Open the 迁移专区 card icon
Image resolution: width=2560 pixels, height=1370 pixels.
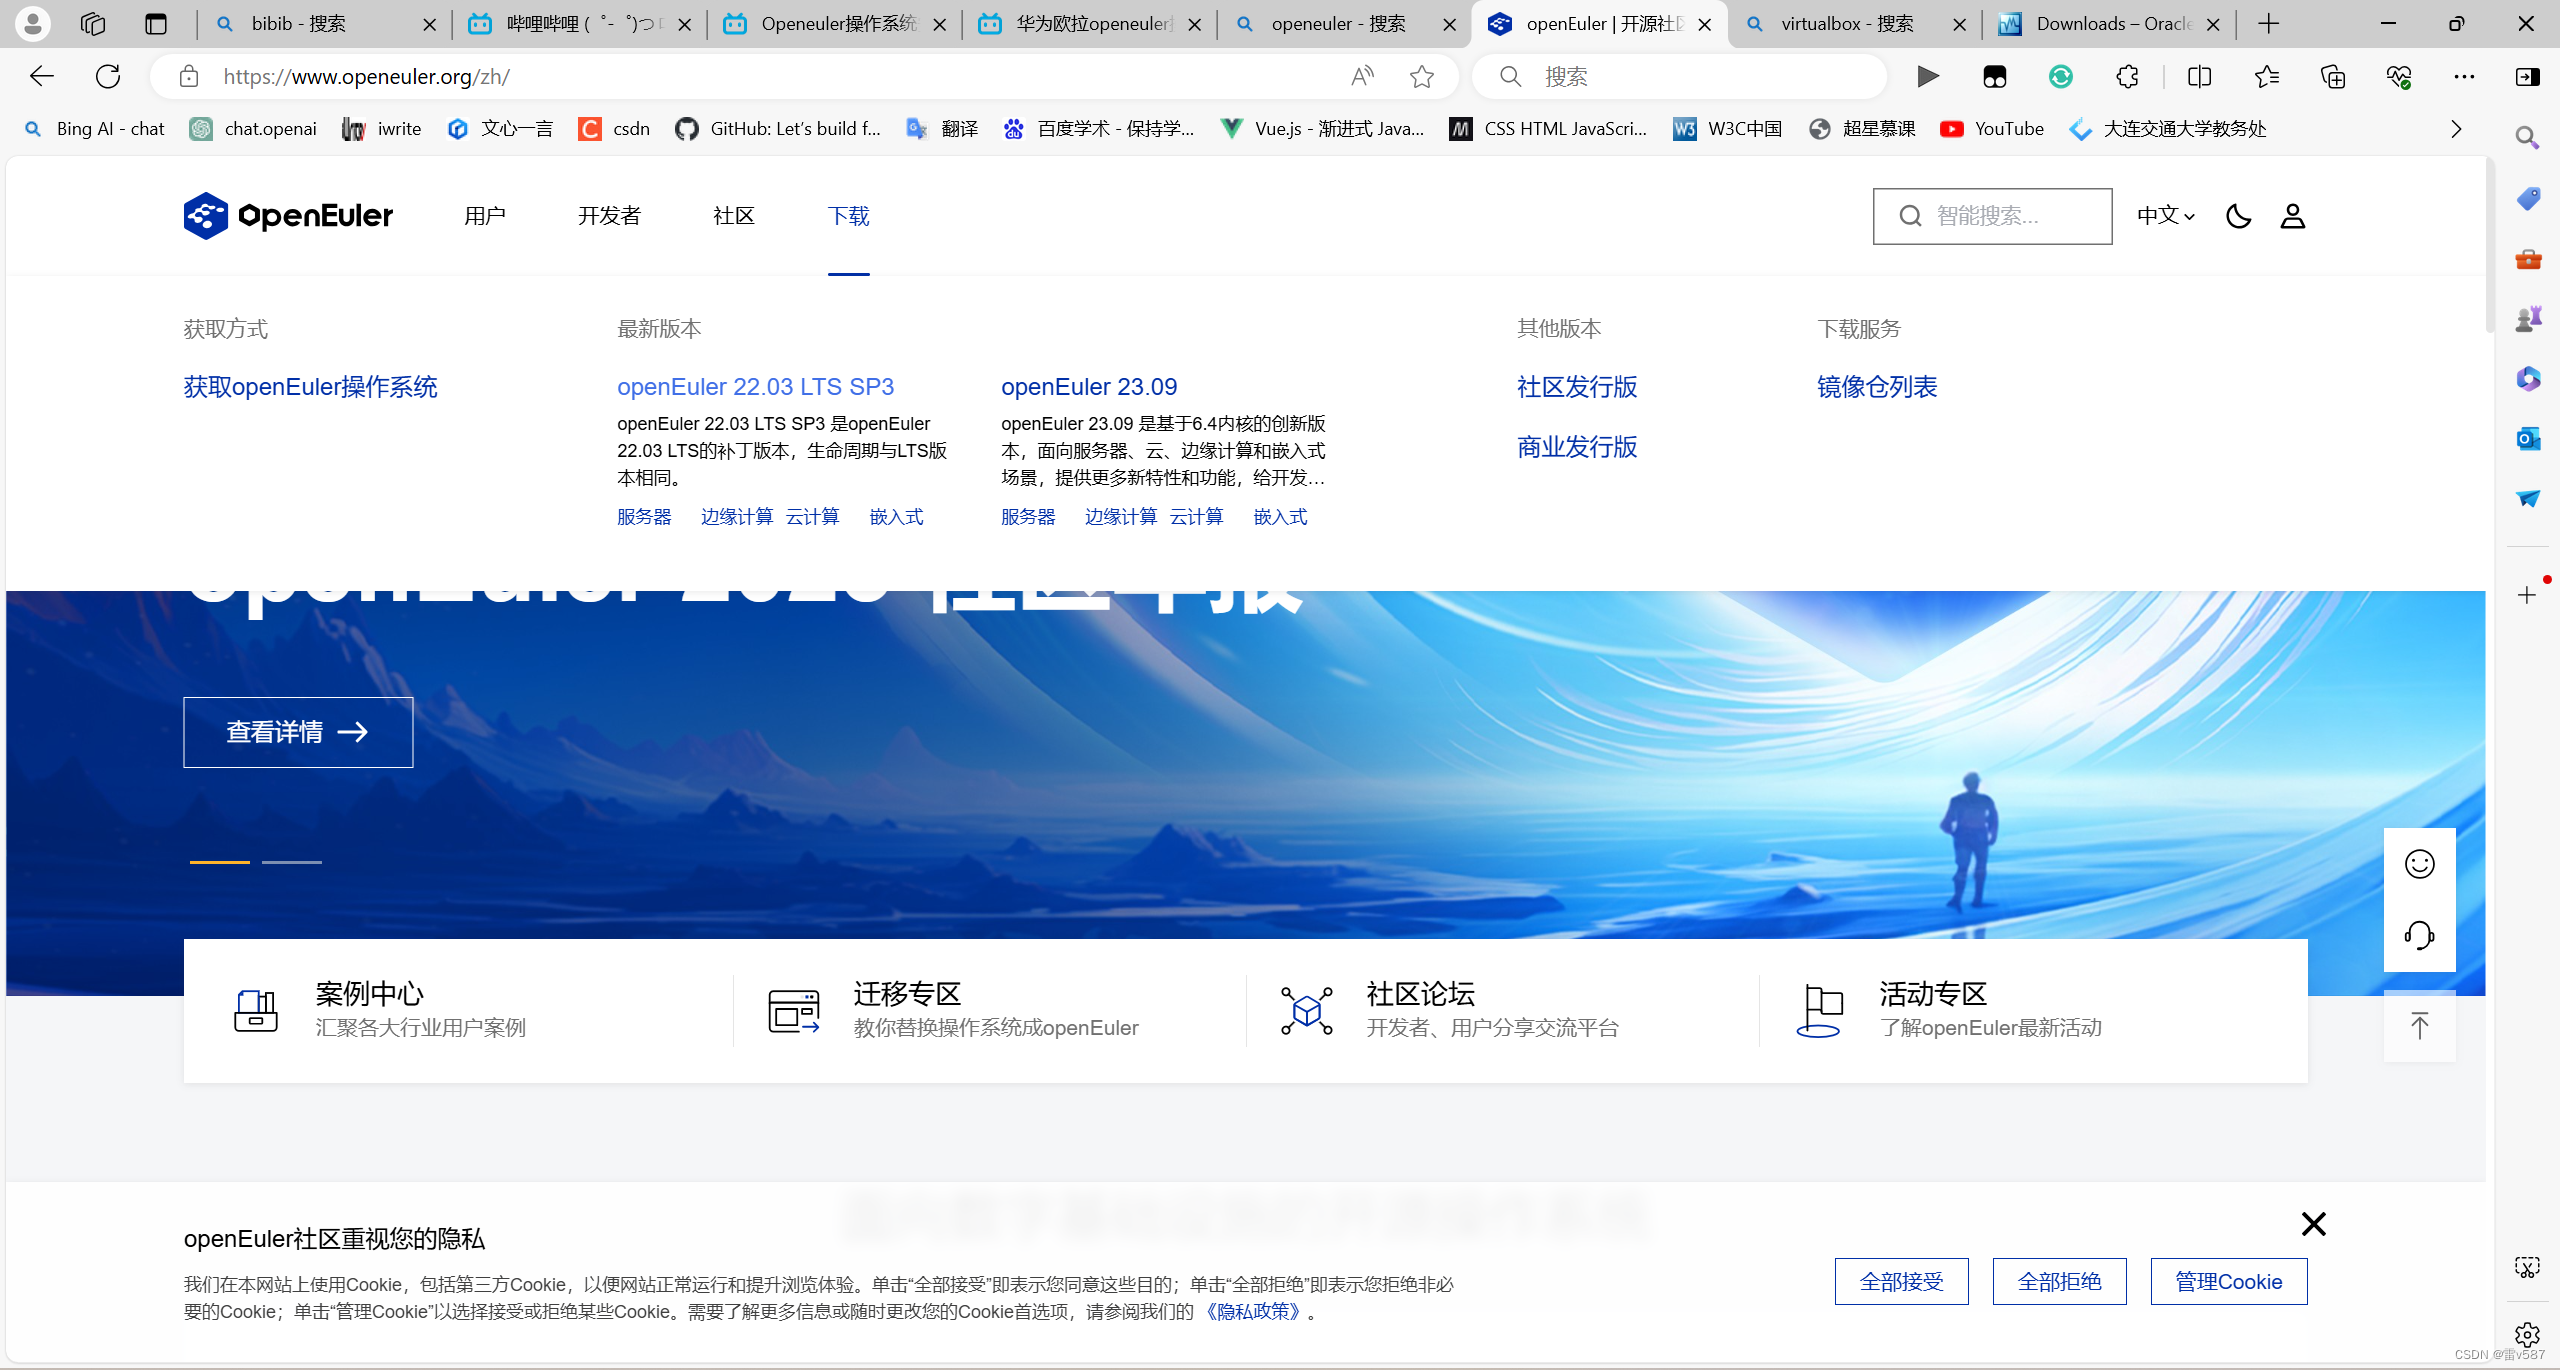click(x=794, y=1011)
